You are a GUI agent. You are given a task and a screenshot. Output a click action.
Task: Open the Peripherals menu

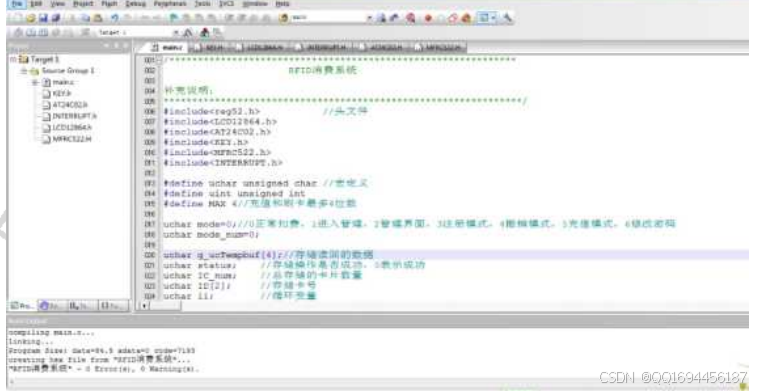tap(170, 3)
